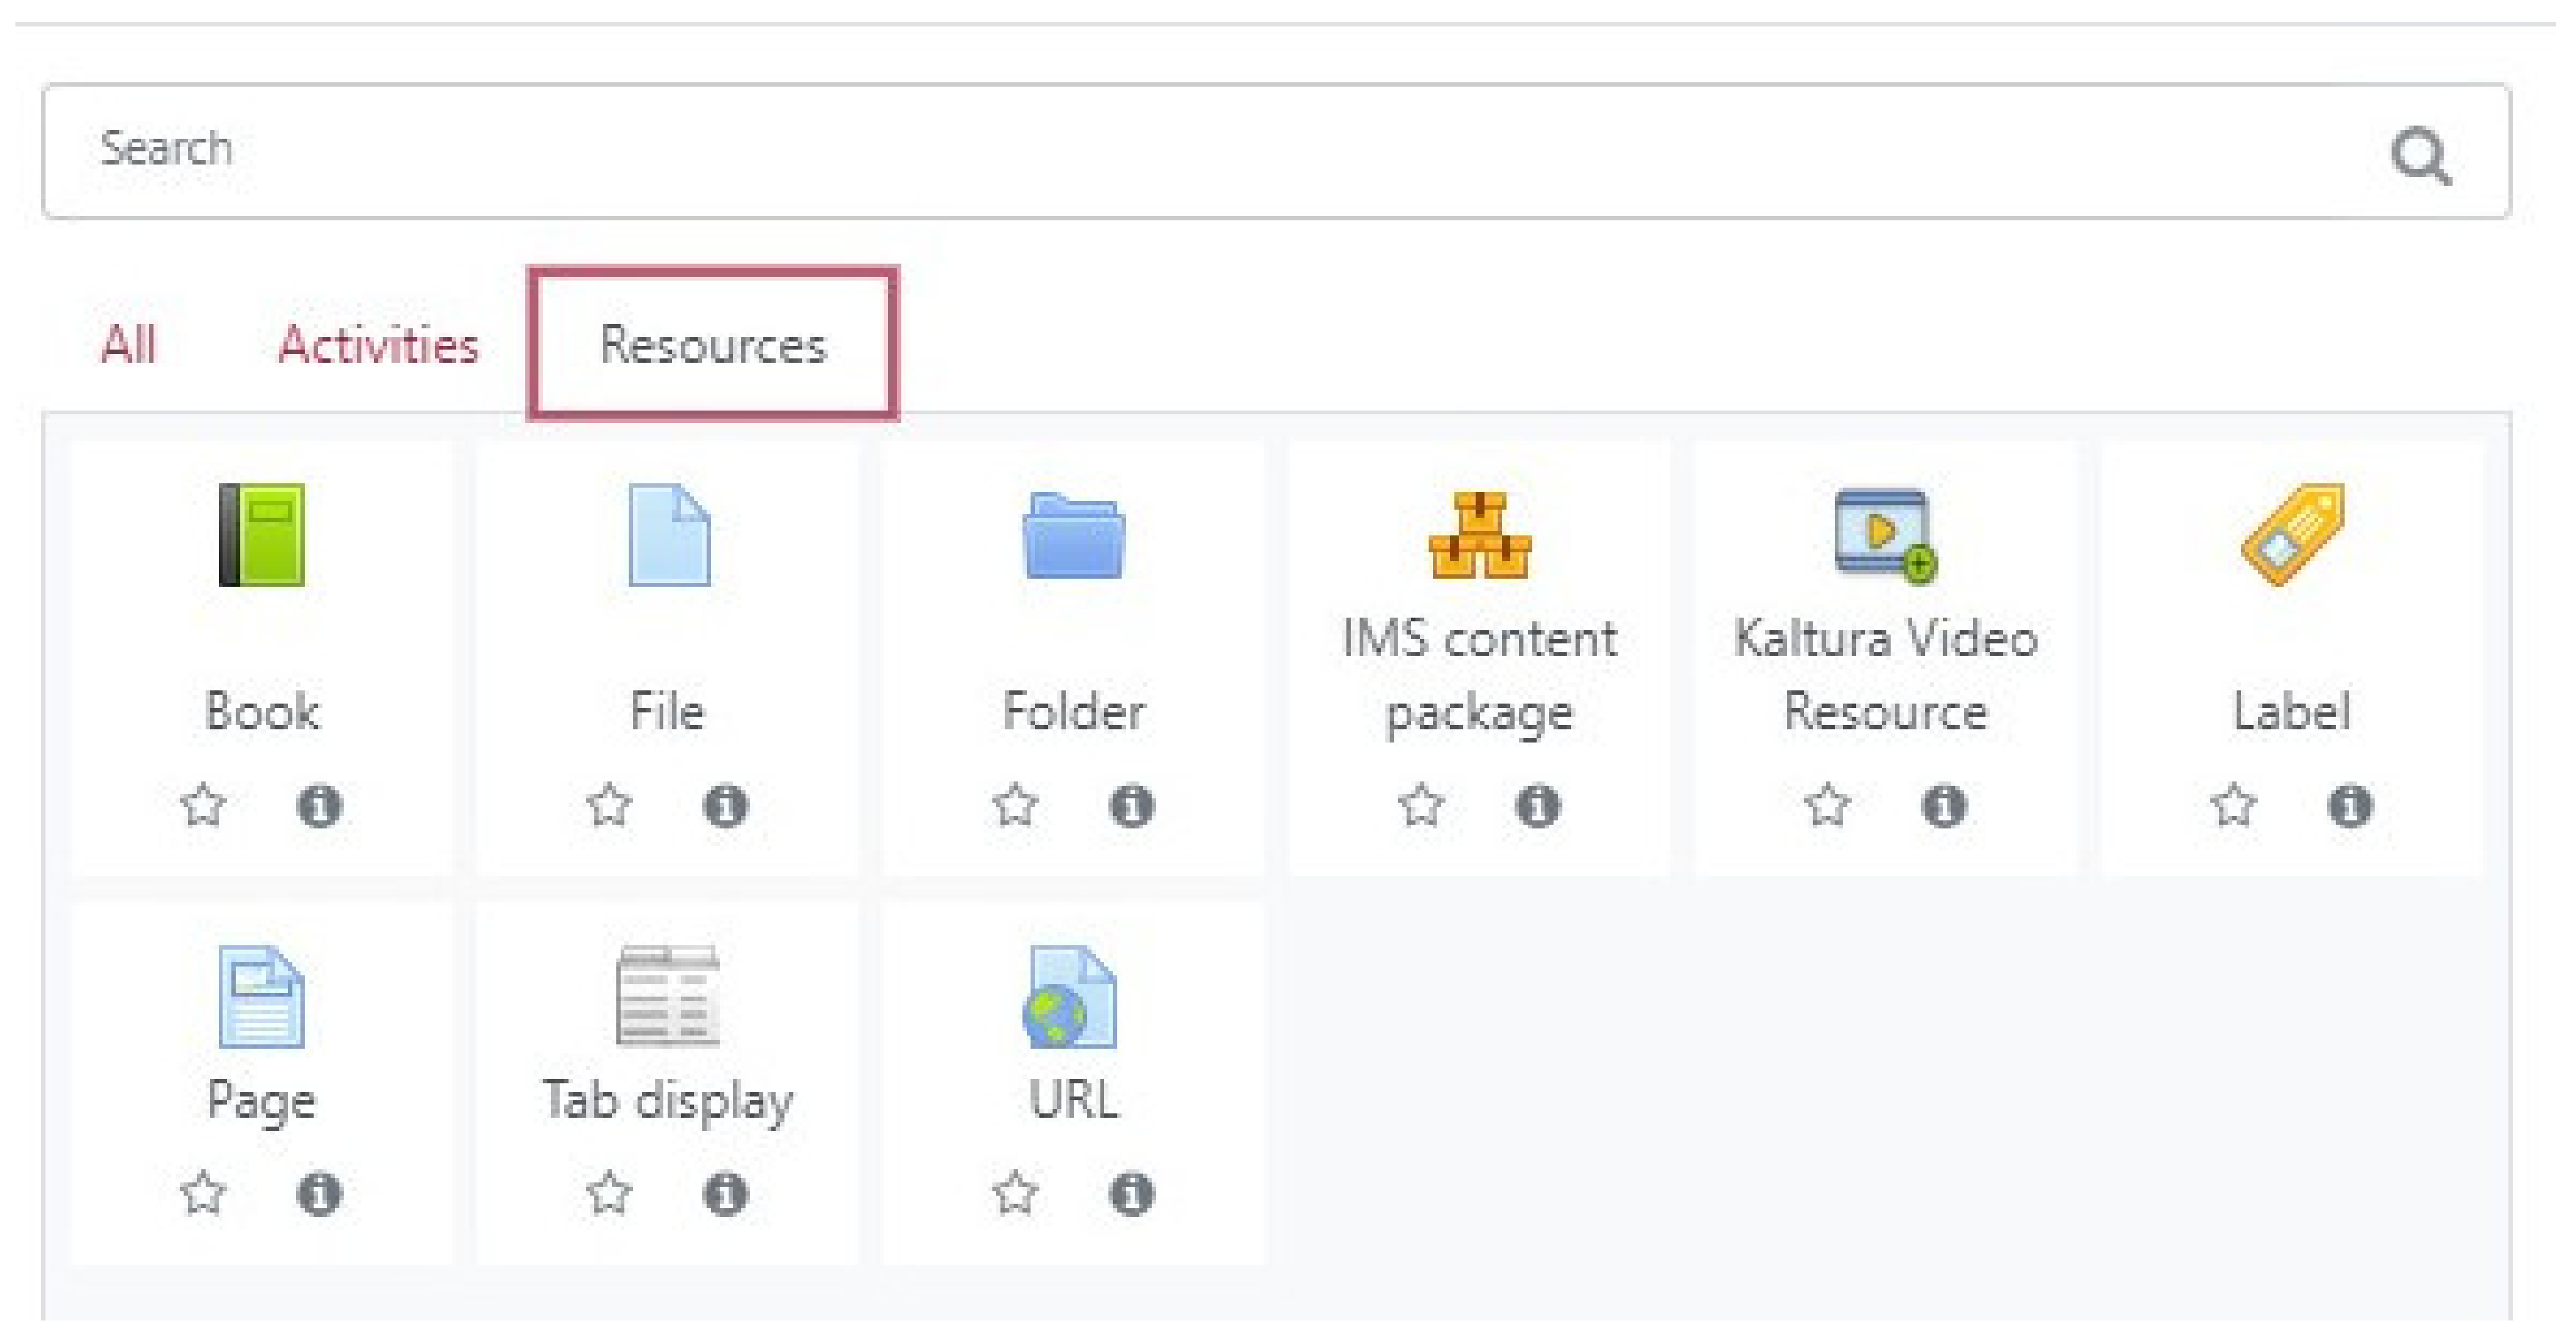
Task: Open info for Kaltura Video Resource
Action: pos(1943,805)
